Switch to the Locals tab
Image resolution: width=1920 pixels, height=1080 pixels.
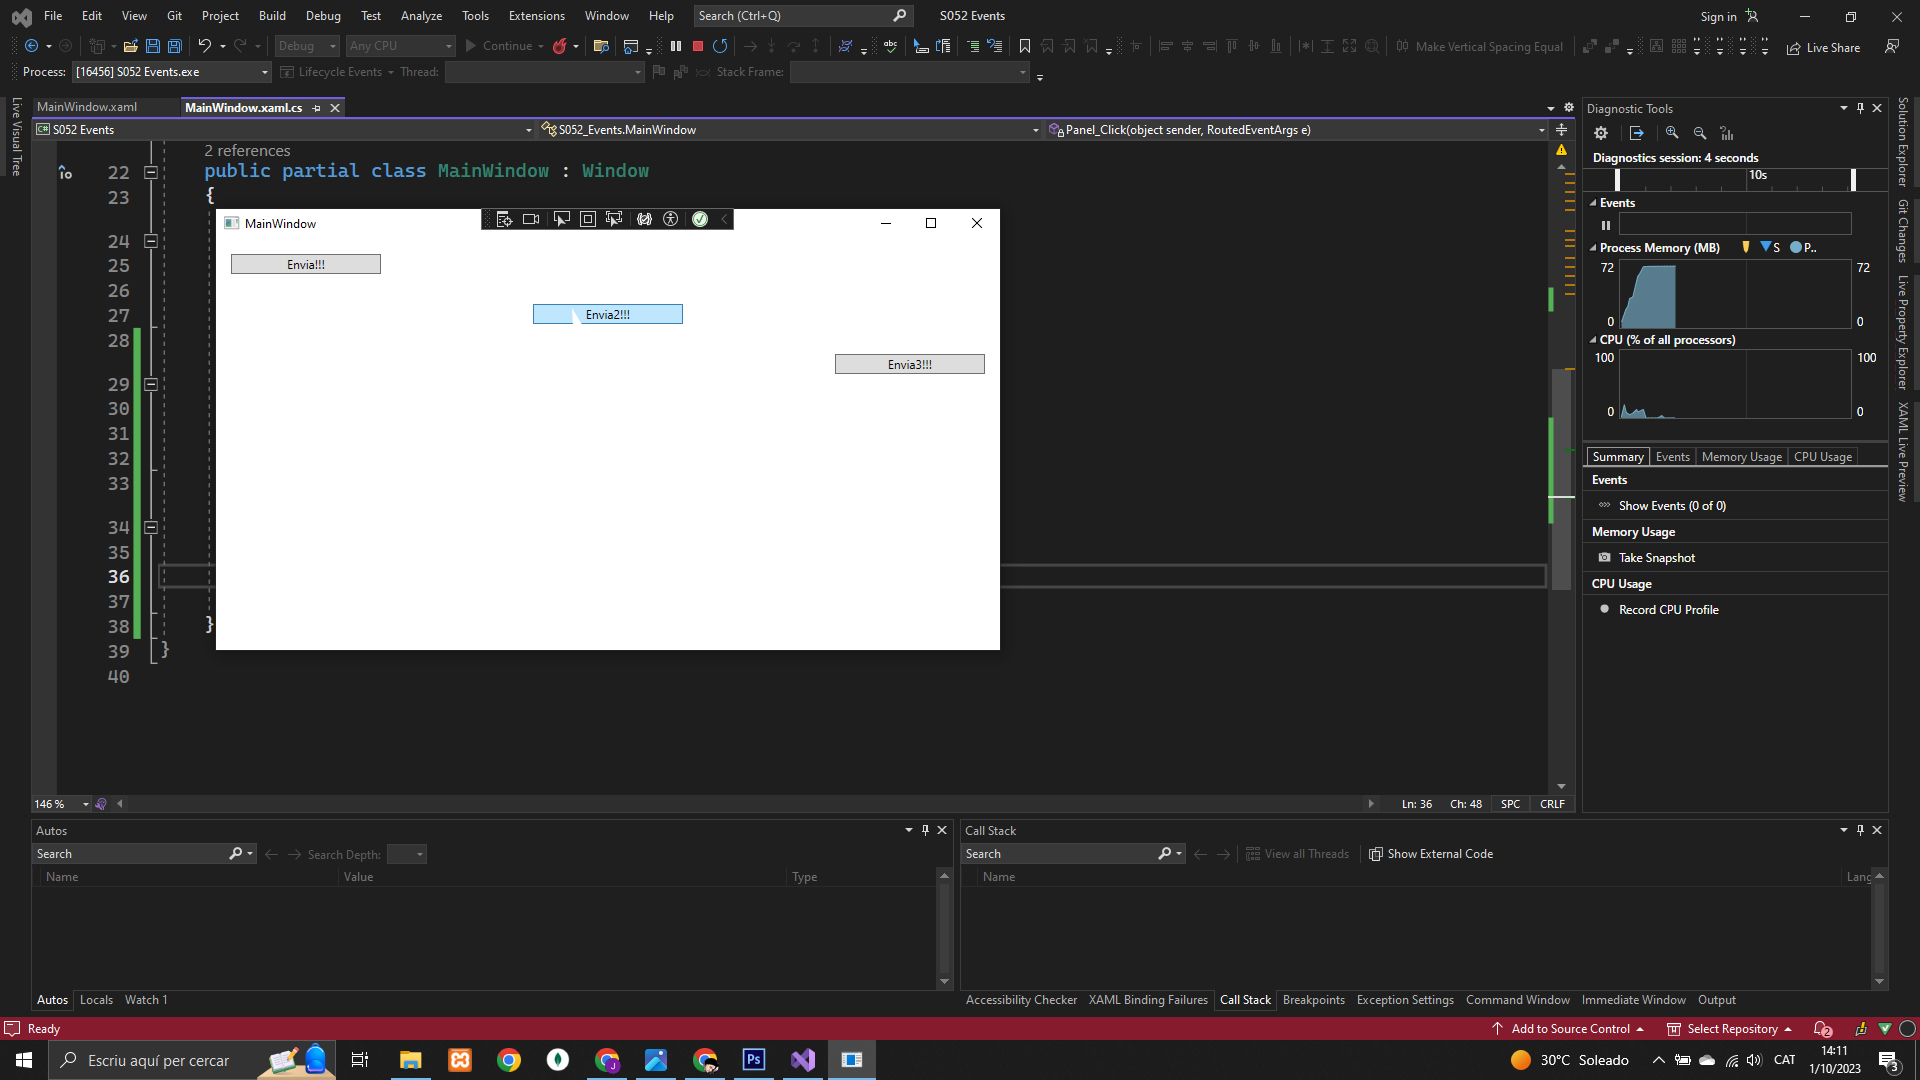pyautogui.click(x=96, y=1000)
